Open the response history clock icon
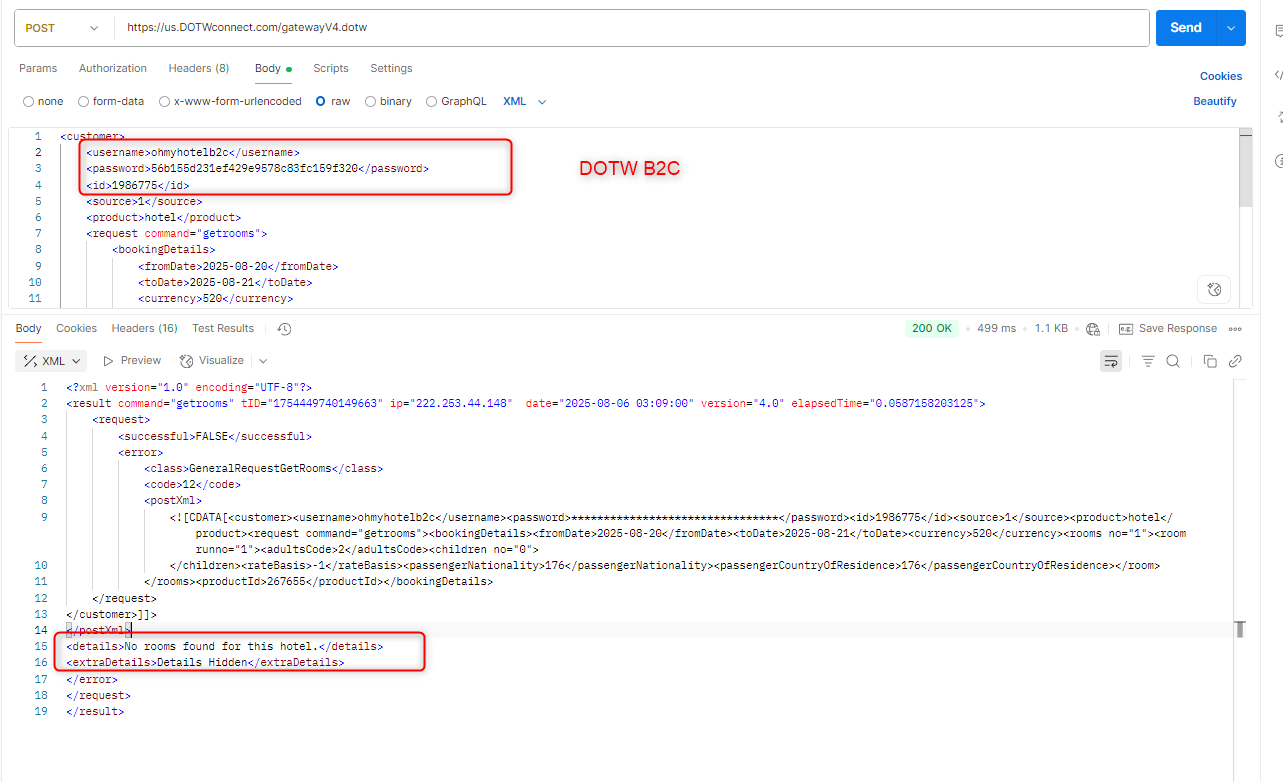1283x782 pixels. pos(284,329)
